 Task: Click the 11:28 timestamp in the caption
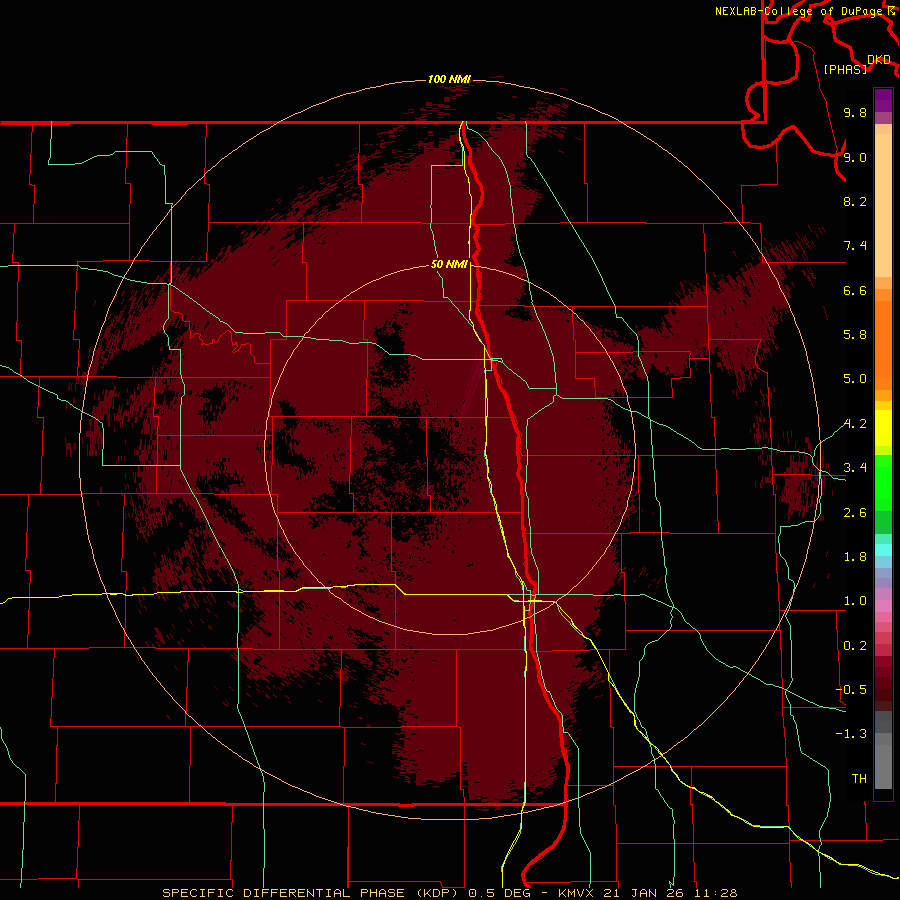coord(716,893)
